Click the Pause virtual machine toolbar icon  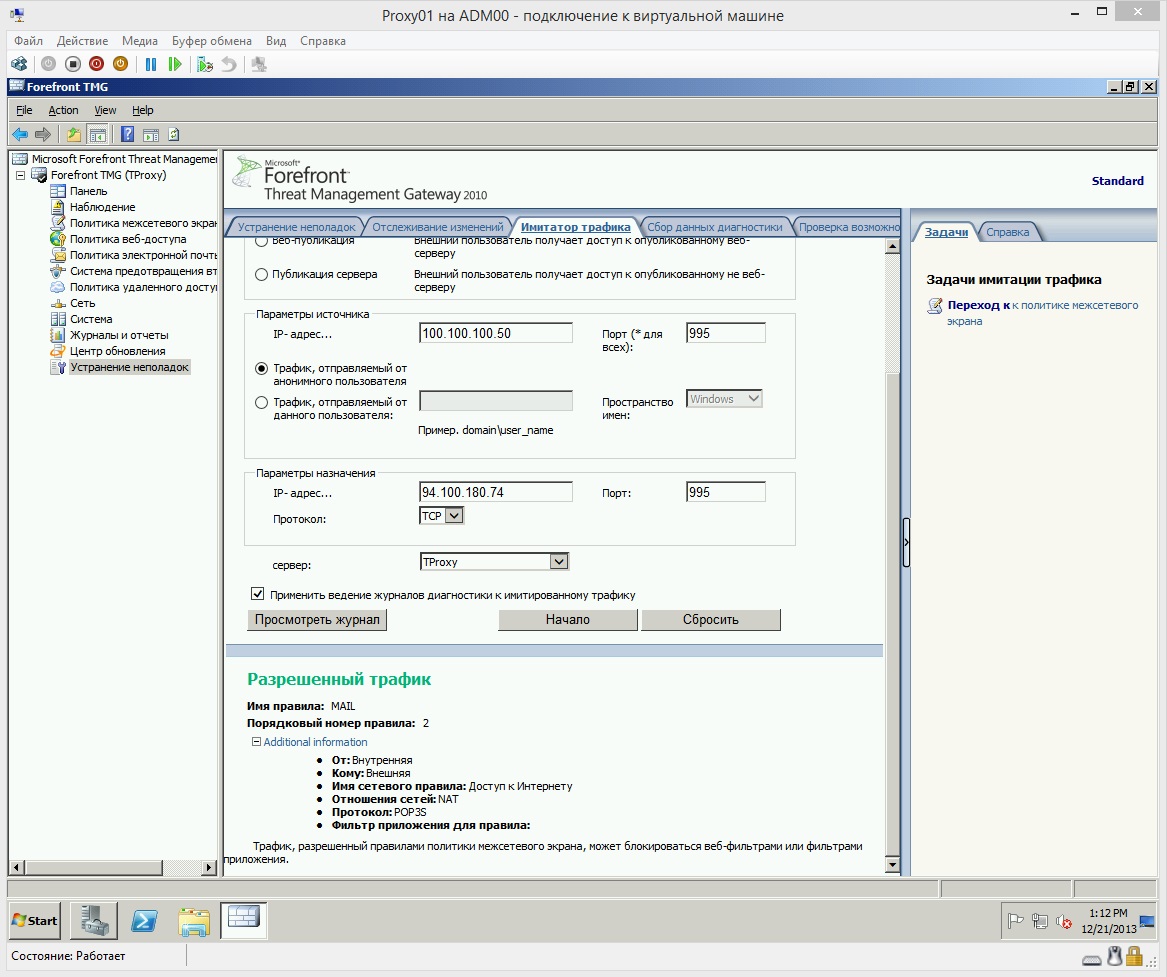151,65
